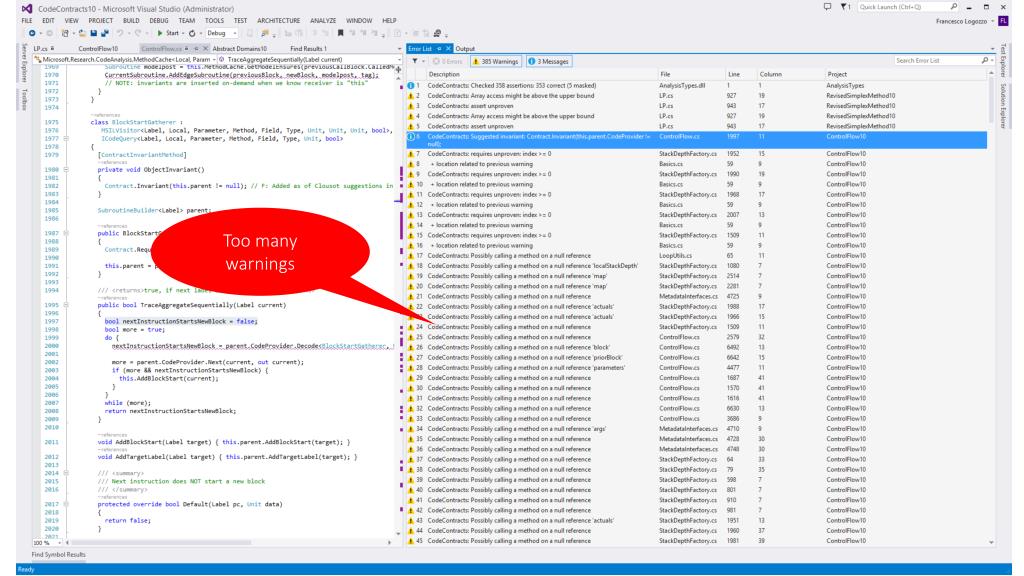Close the Error List tab
1024x576 pixels.
pyautogui.click(x=449, y=48)
